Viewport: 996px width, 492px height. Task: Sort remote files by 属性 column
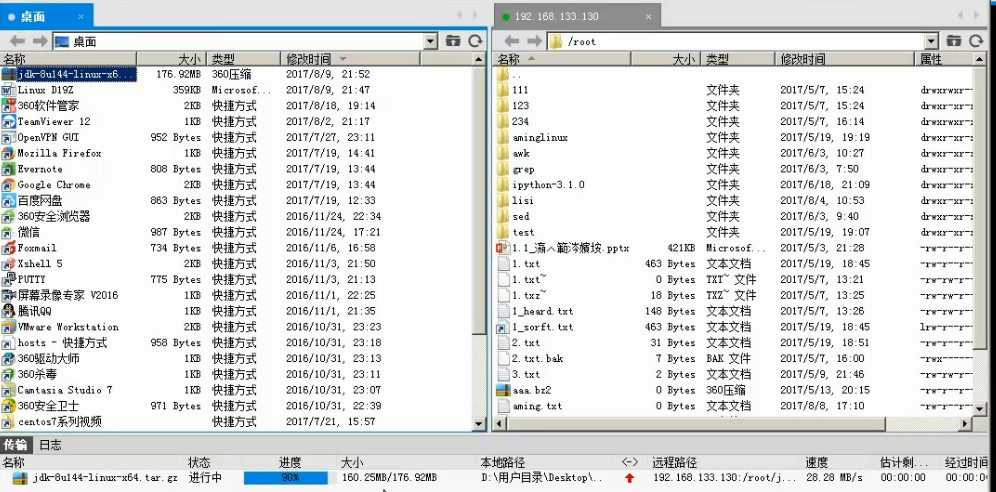click(944, 59)
